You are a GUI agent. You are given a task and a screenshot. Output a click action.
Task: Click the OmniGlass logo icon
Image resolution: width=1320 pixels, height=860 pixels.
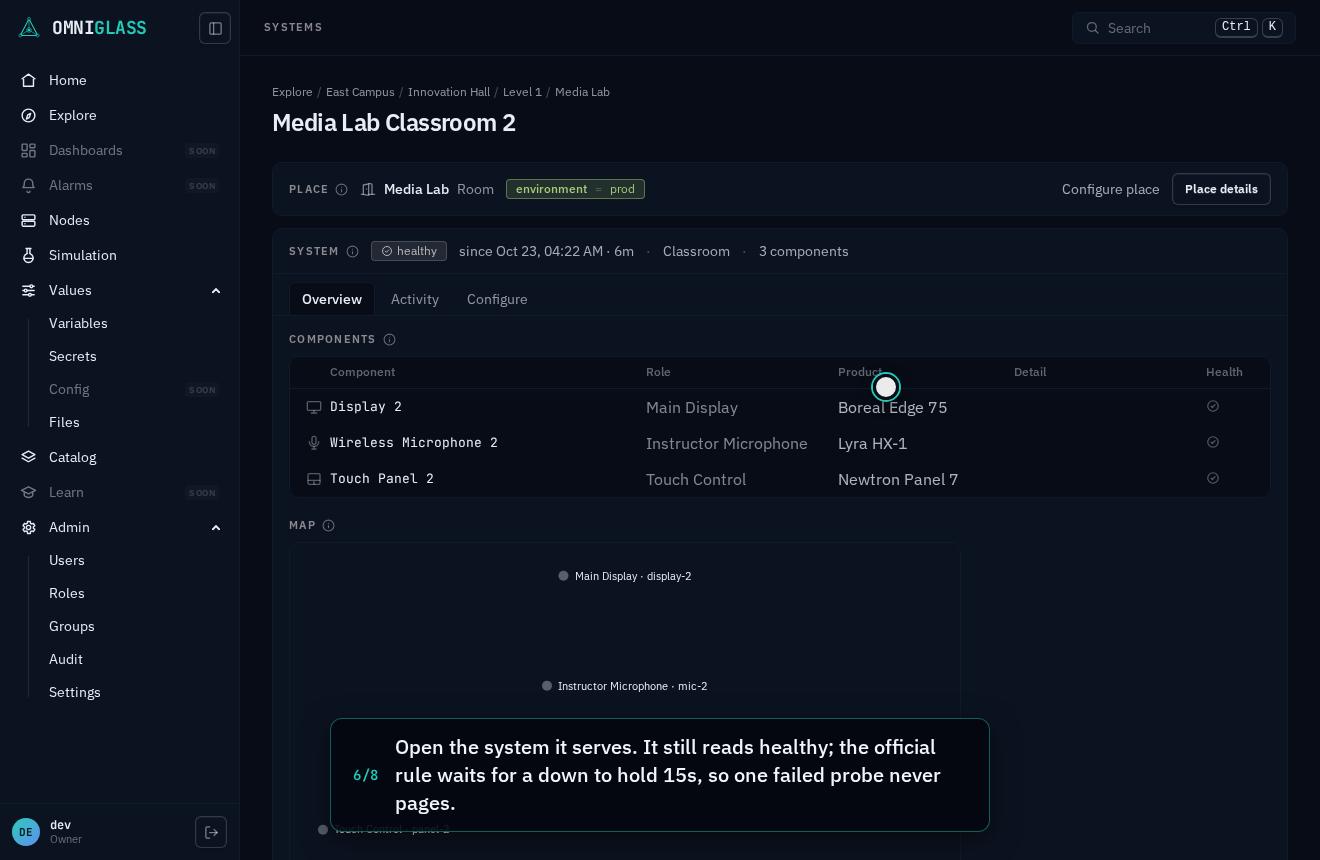29,28
